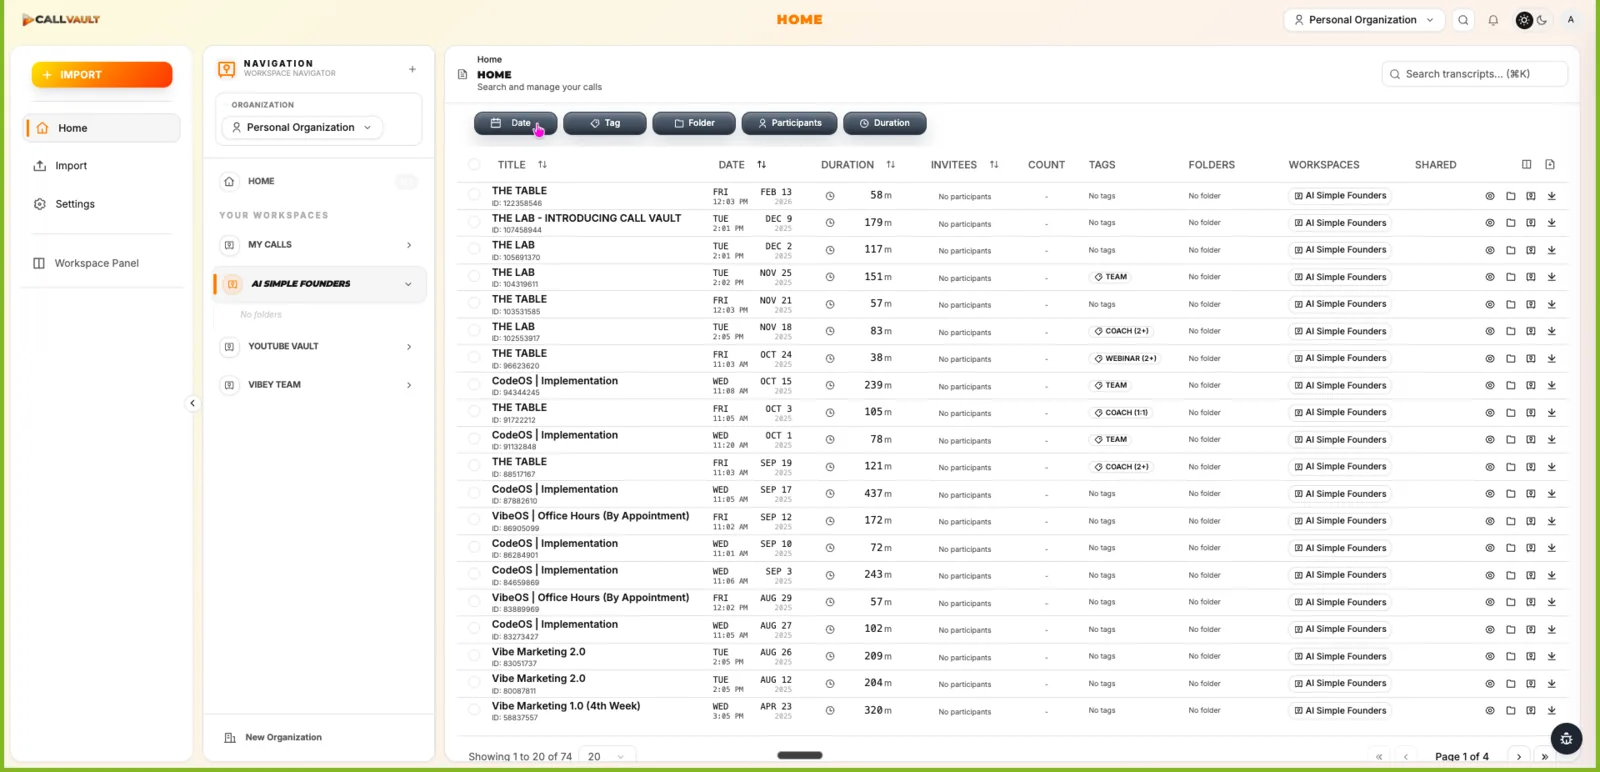Viewport: 1600px width, 772px height.
Task: Add a workspace with the Navigation plus icon
Action: pos(412,69)
